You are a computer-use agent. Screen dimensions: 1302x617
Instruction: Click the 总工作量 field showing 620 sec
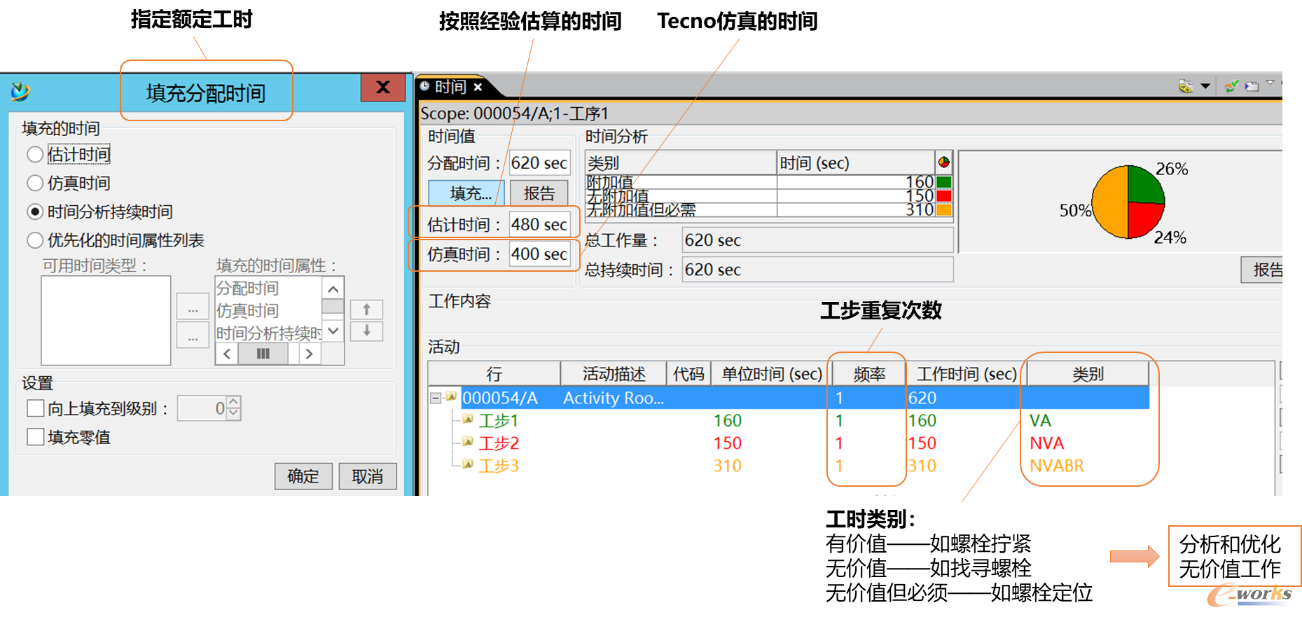coord(817,240)
